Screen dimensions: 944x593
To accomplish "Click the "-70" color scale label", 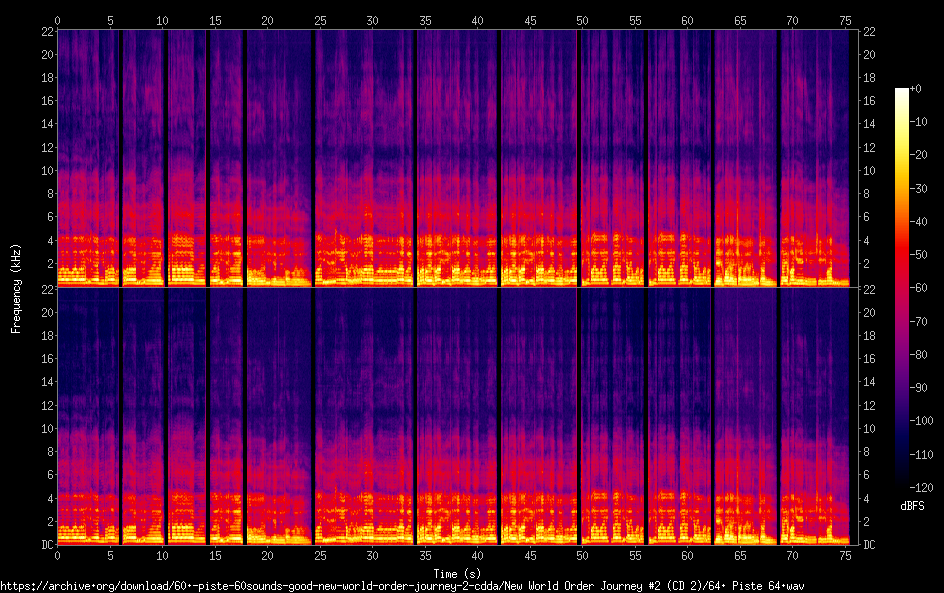I will click(918, 321).
